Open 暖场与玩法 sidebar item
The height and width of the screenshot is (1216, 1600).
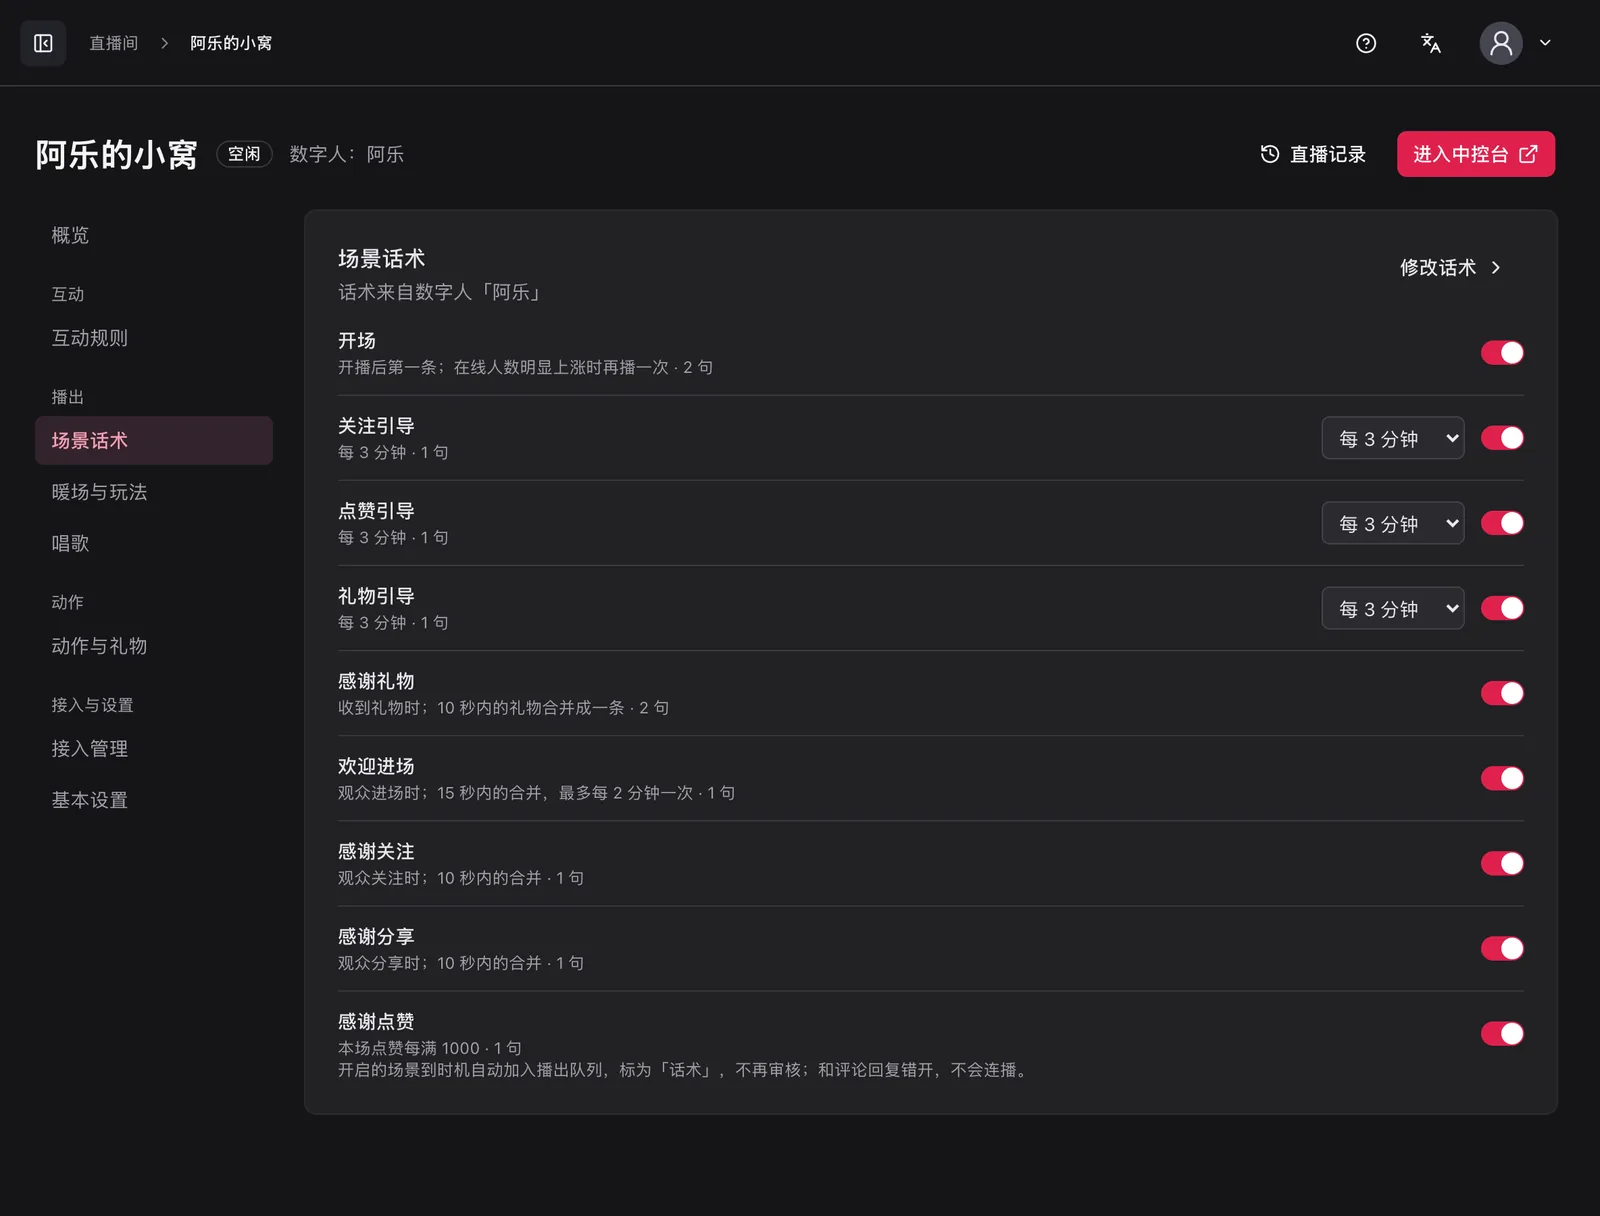tap(154, 492)
